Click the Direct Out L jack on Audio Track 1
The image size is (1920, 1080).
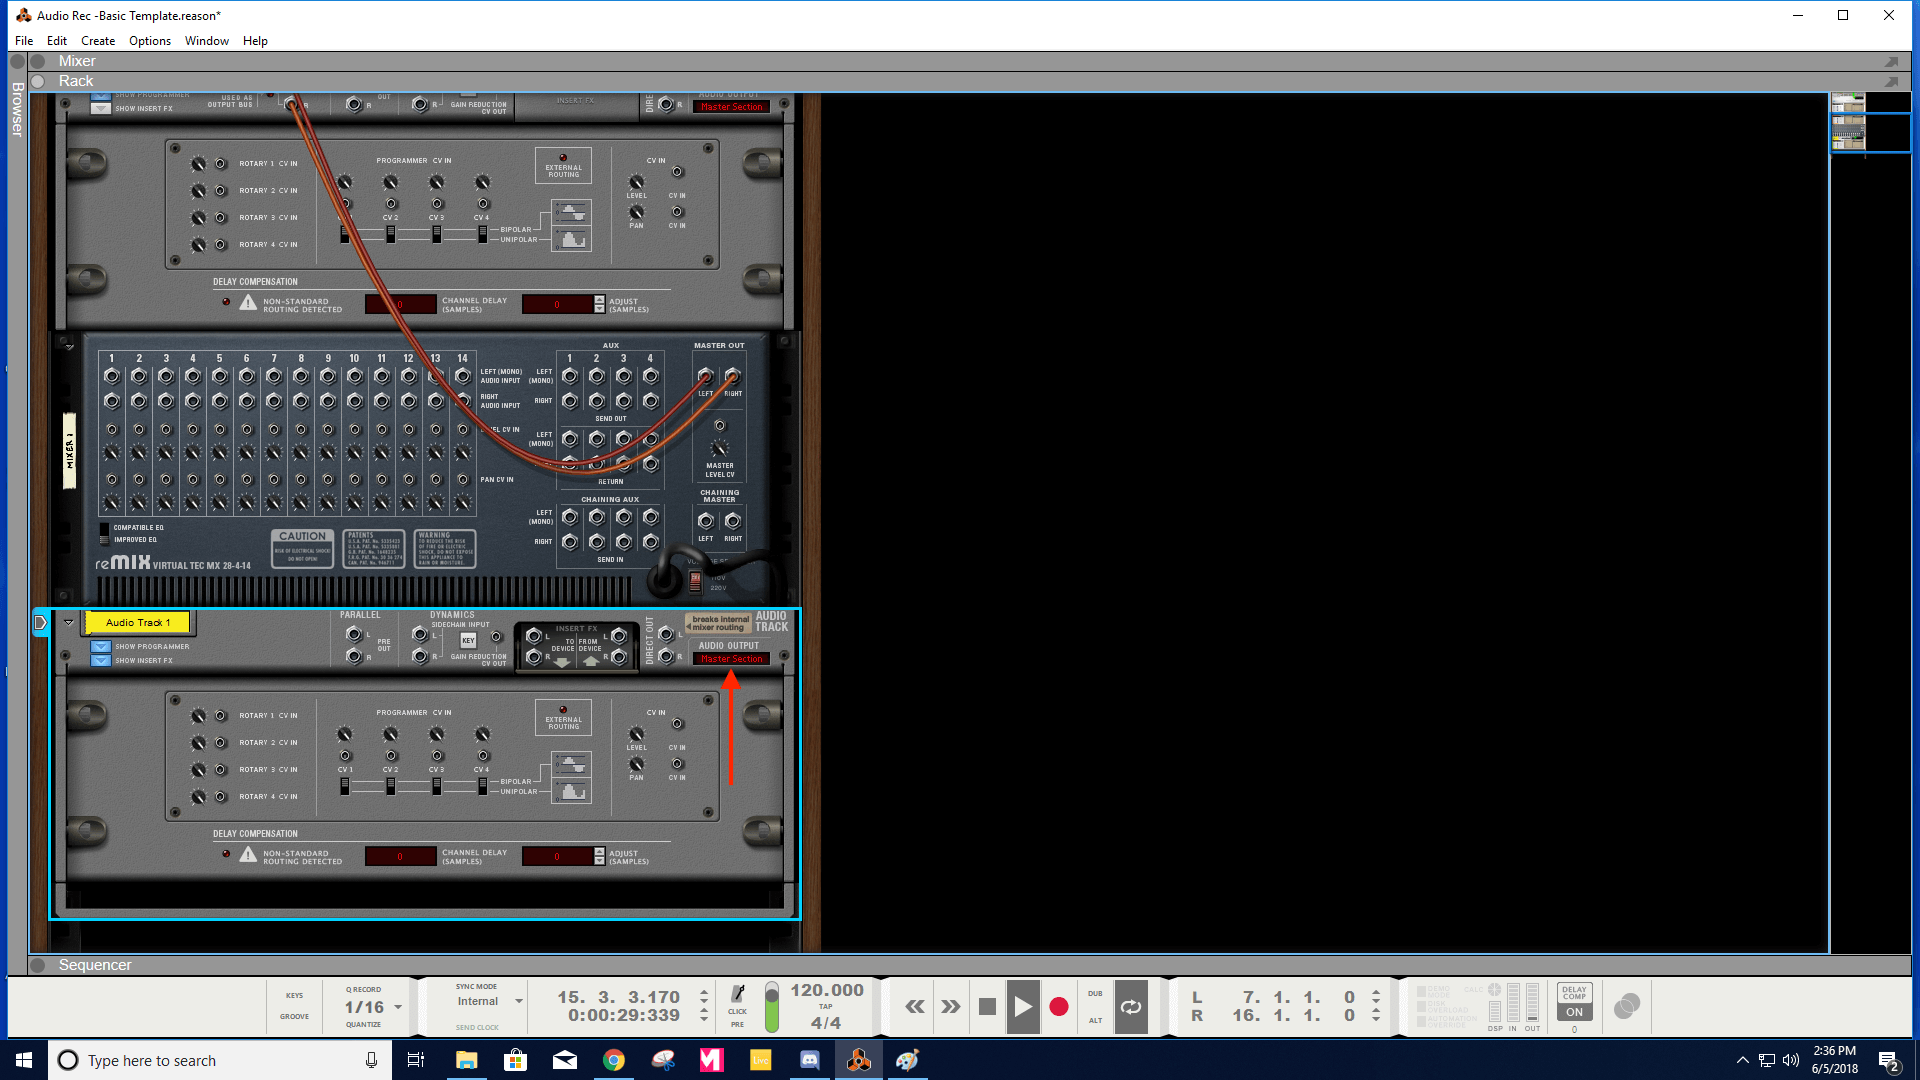pos(666,634)
